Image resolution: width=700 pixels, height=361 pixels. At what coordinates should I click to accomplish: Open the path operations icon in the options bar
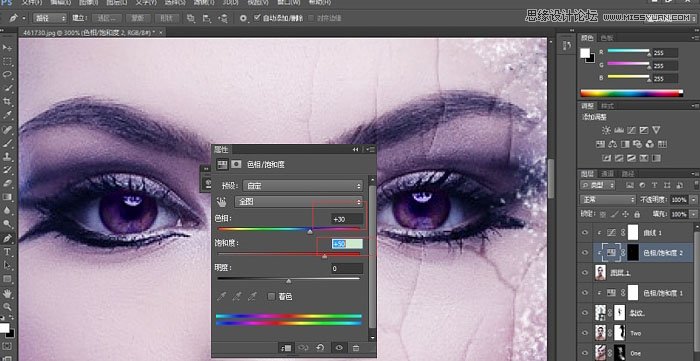191,18
